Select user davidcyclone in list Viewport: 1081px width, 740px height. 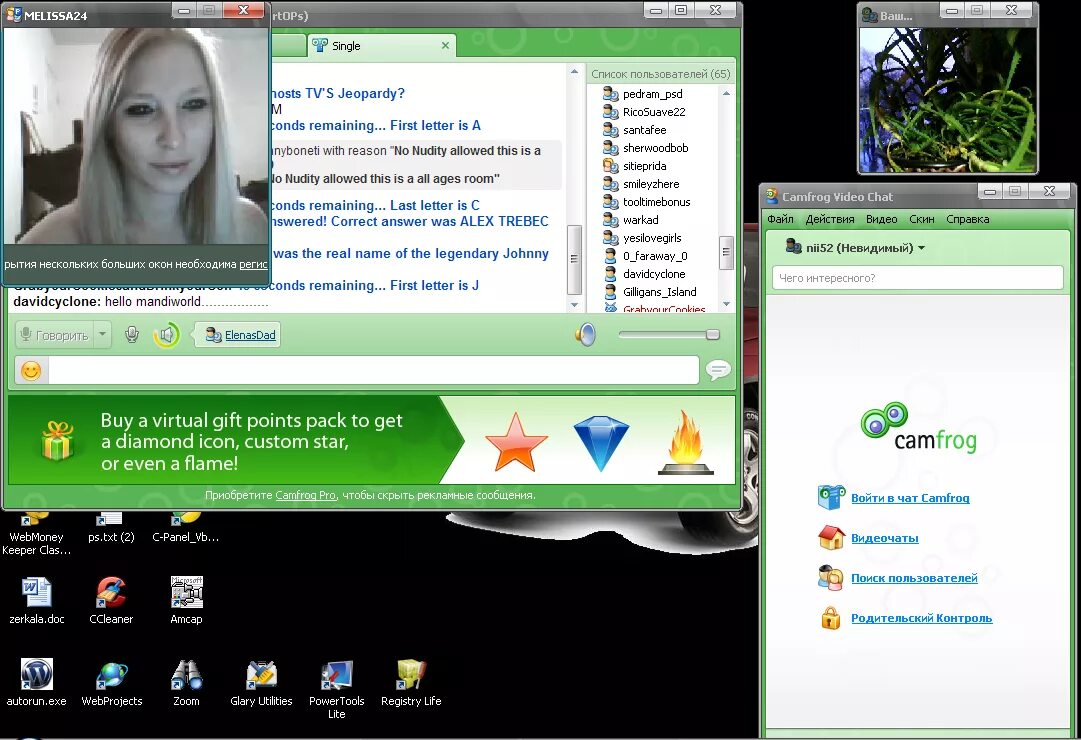654,274
